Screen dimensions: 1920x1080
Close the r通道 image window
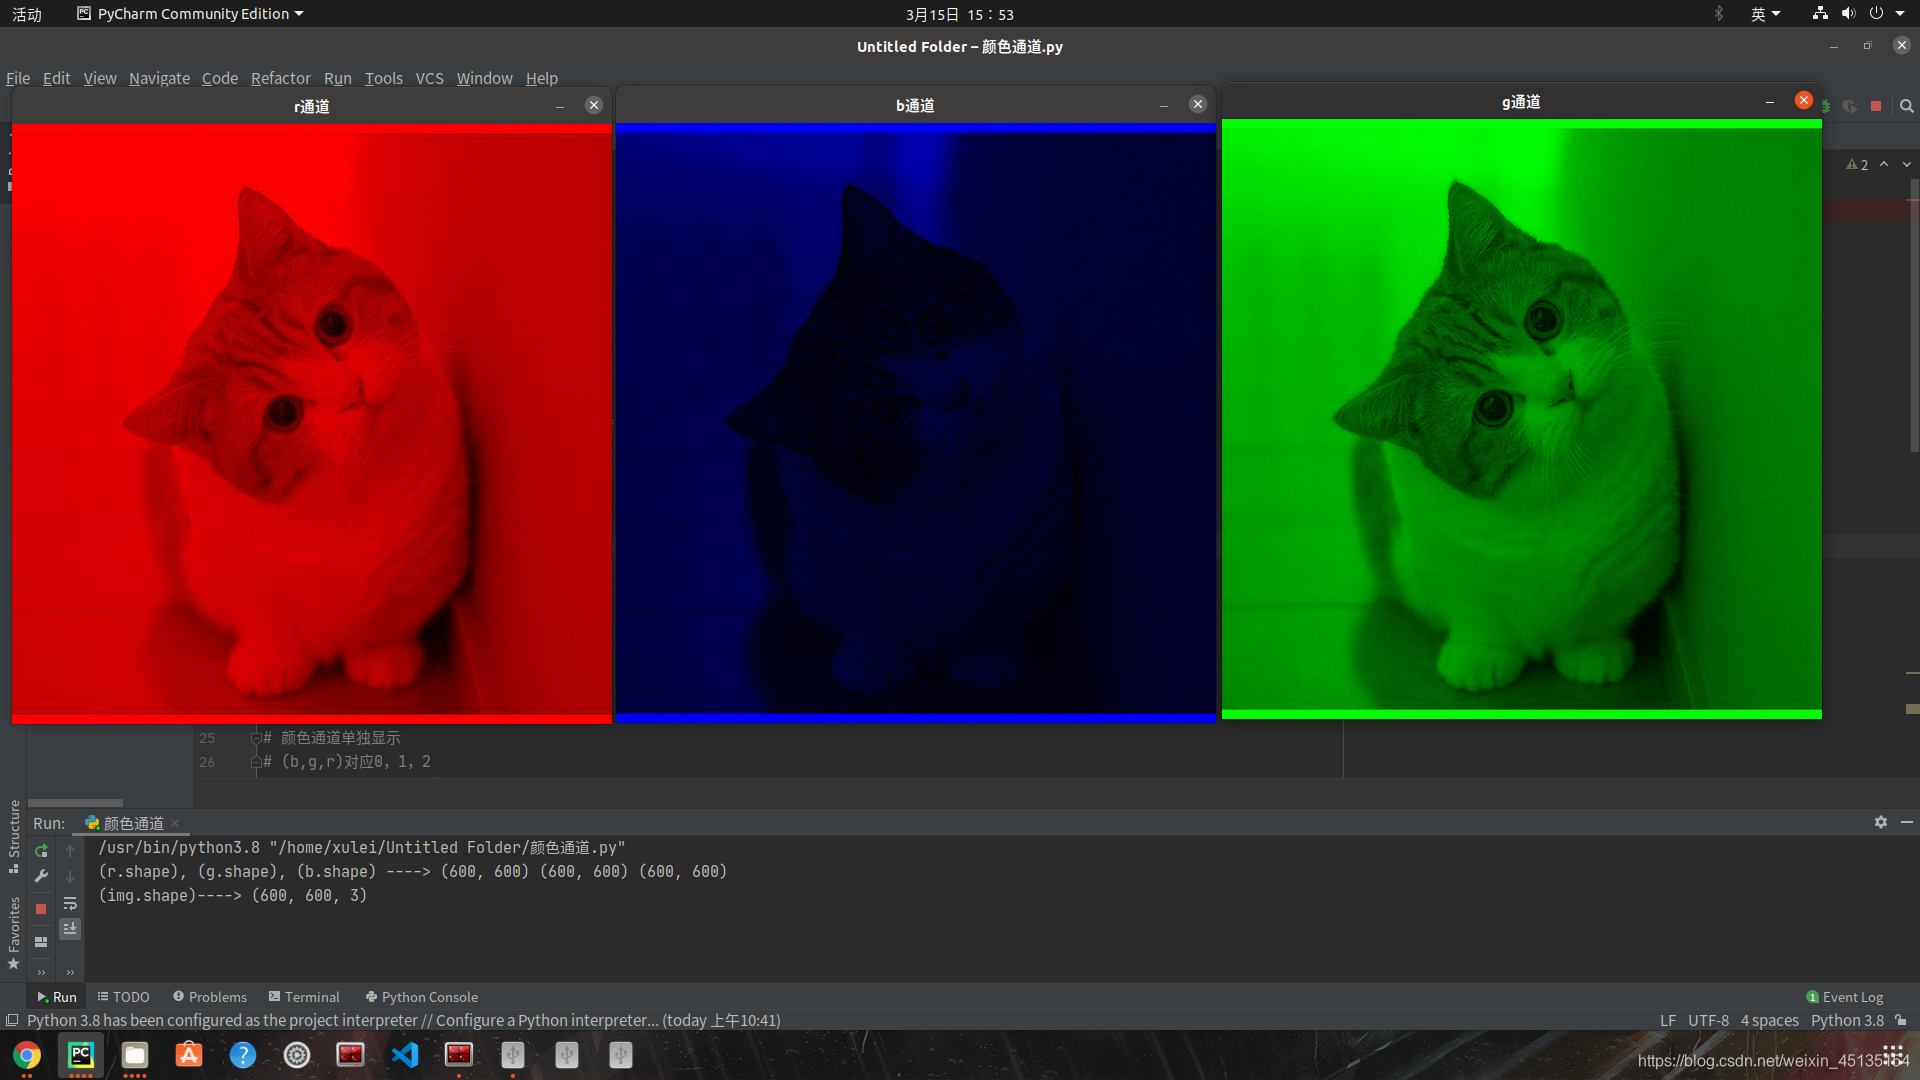[594, 105]
